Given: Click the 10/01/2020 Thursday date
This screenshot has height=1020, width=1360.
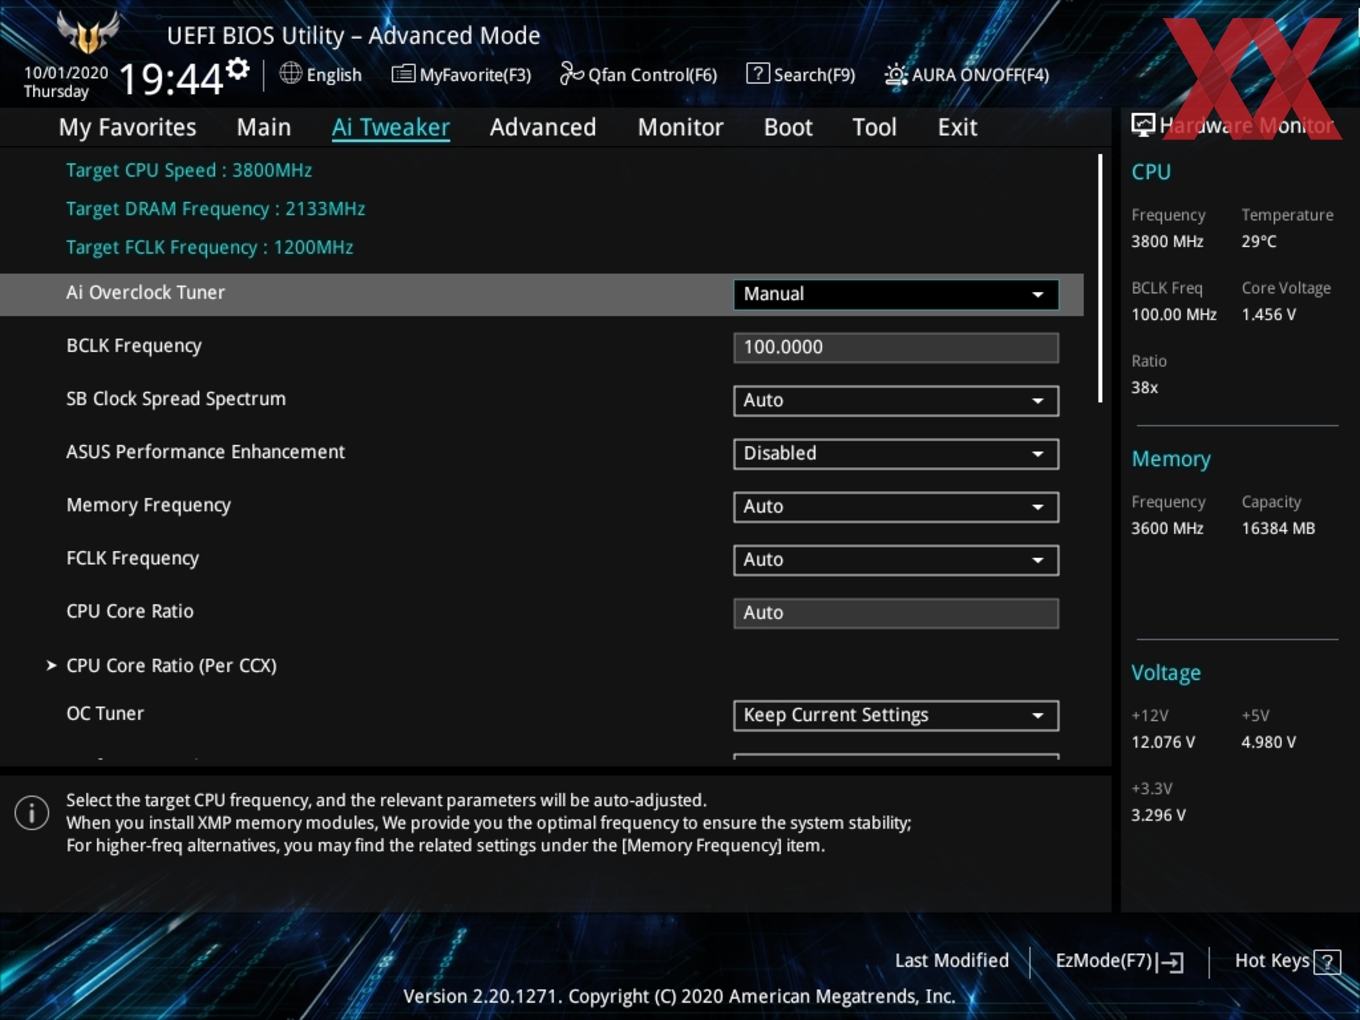Looking at the screenshot, I should [x=66, y=82].
